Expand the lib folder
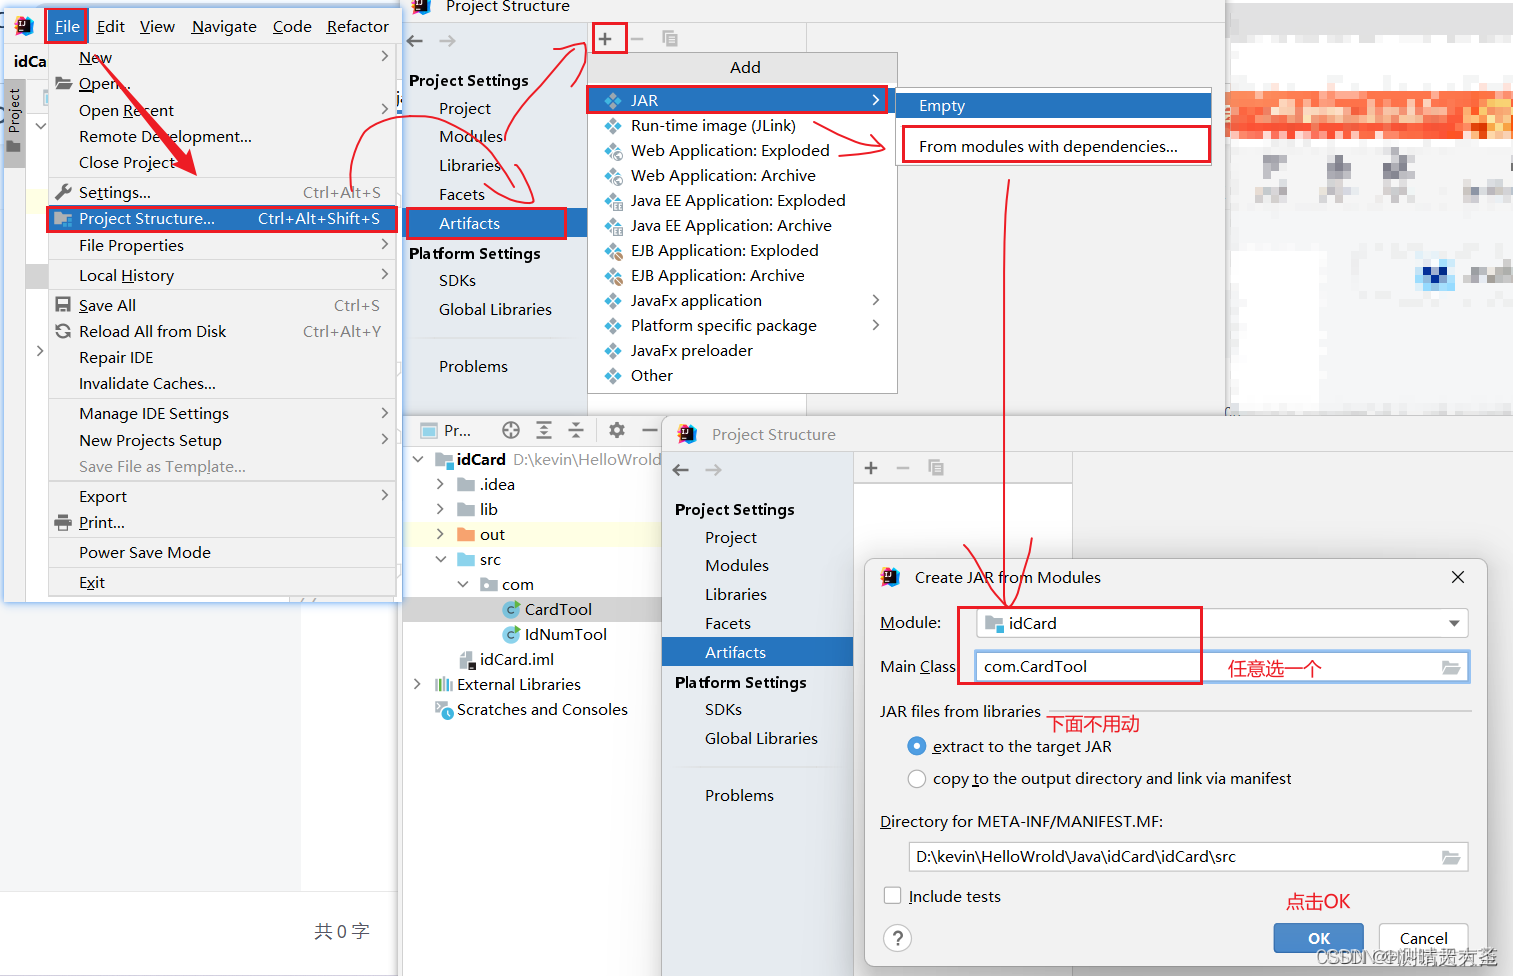The height and width of the screenshot is (976, 1513). (440, 509)
